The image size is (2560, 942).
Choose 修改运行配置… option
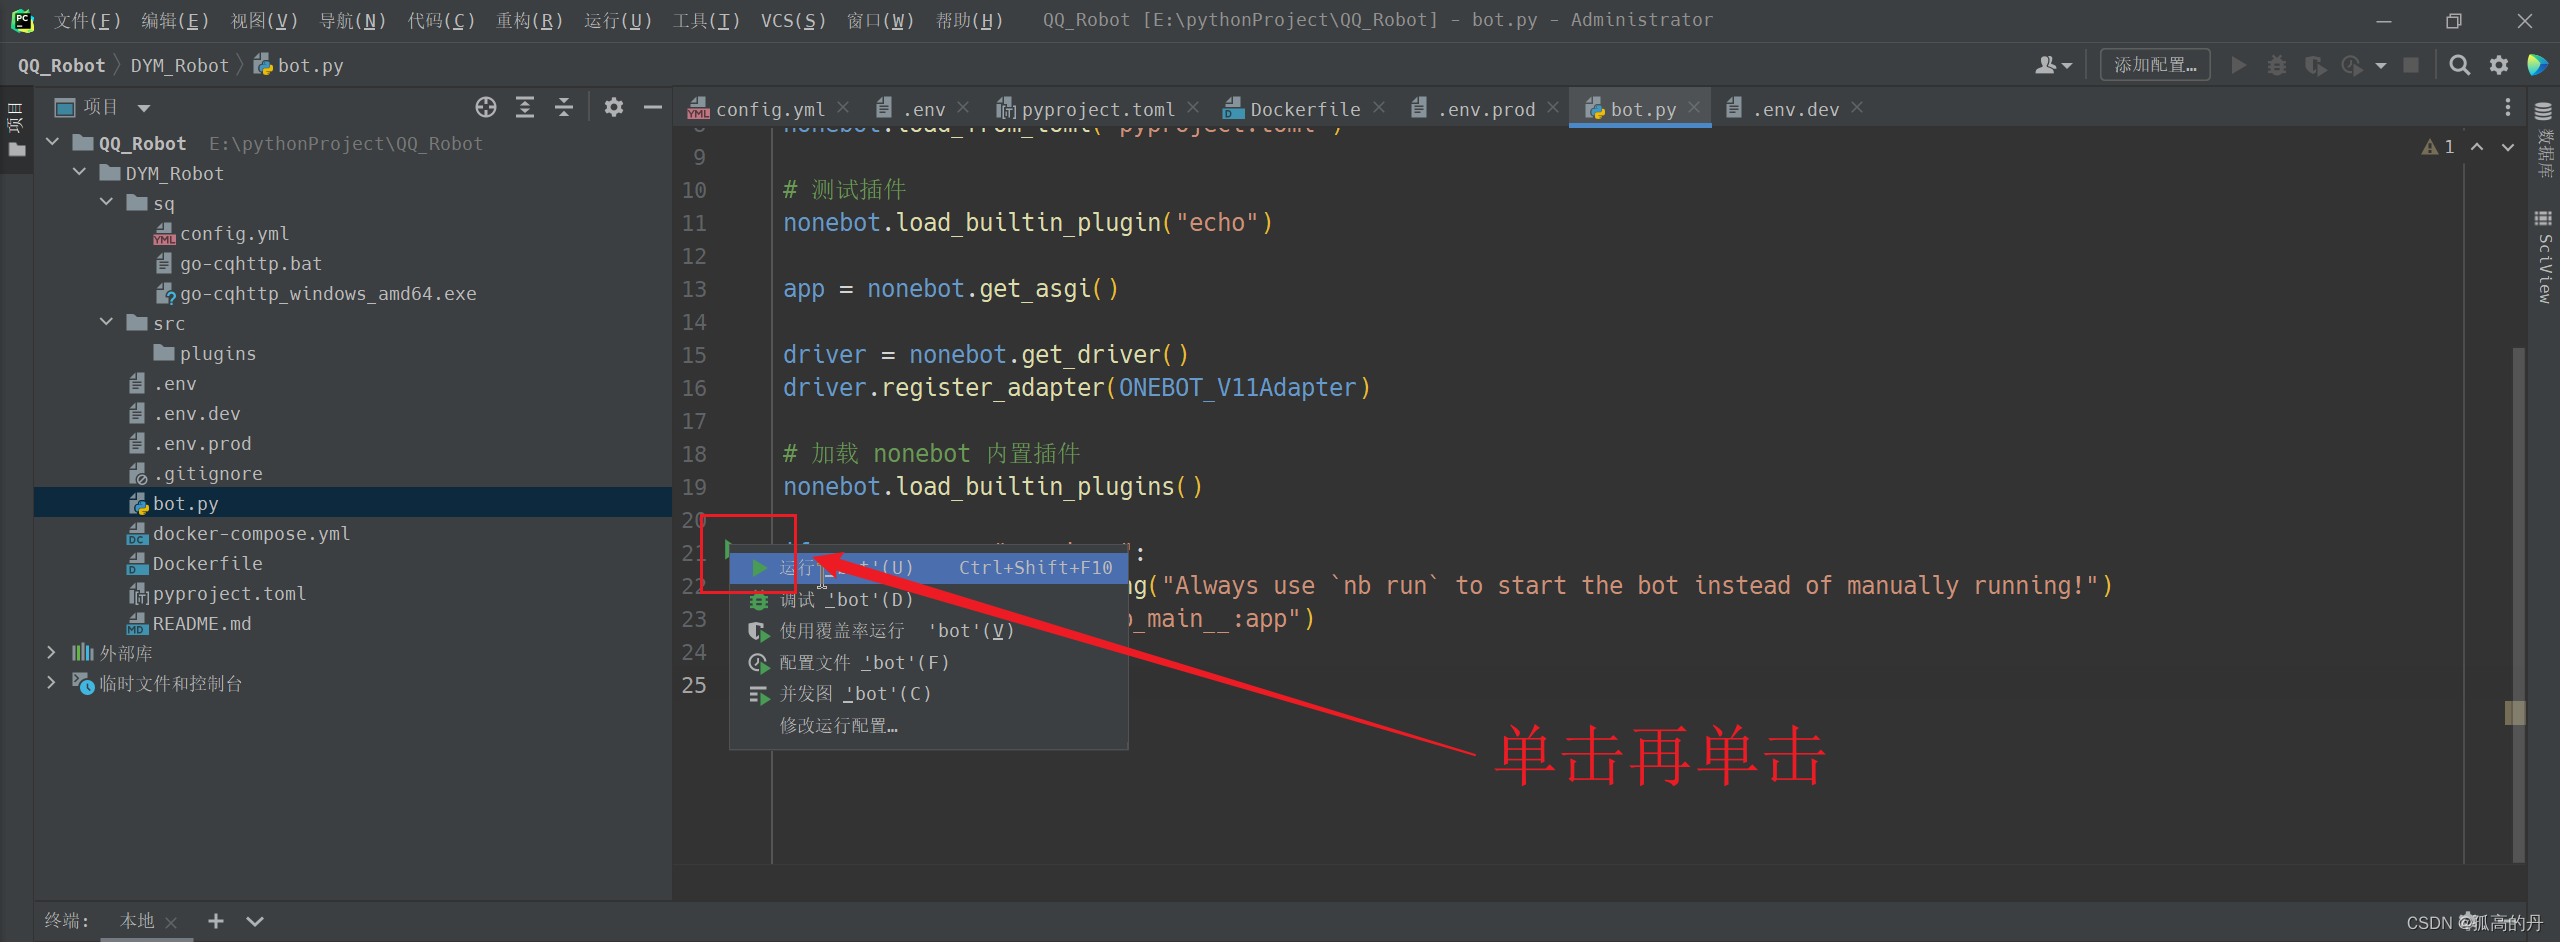pyautogui.click(x=929, y=725)
